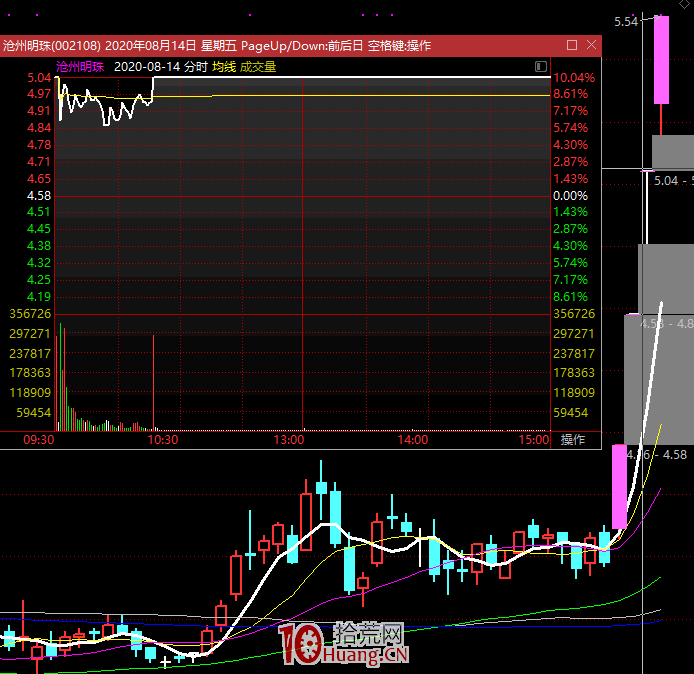The height and width of the screenshot is (674, 694).
Task: Click the 09:30 time axis label
Action: 39,440
